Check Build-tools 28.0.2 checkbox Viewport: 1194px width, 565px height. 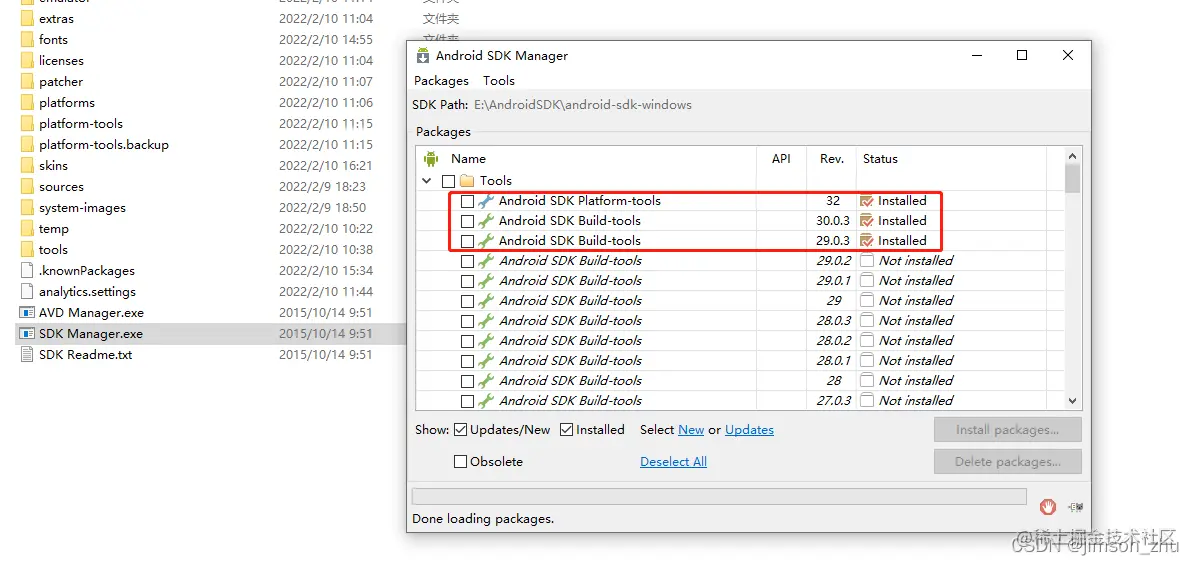click(x=468, y=340)
